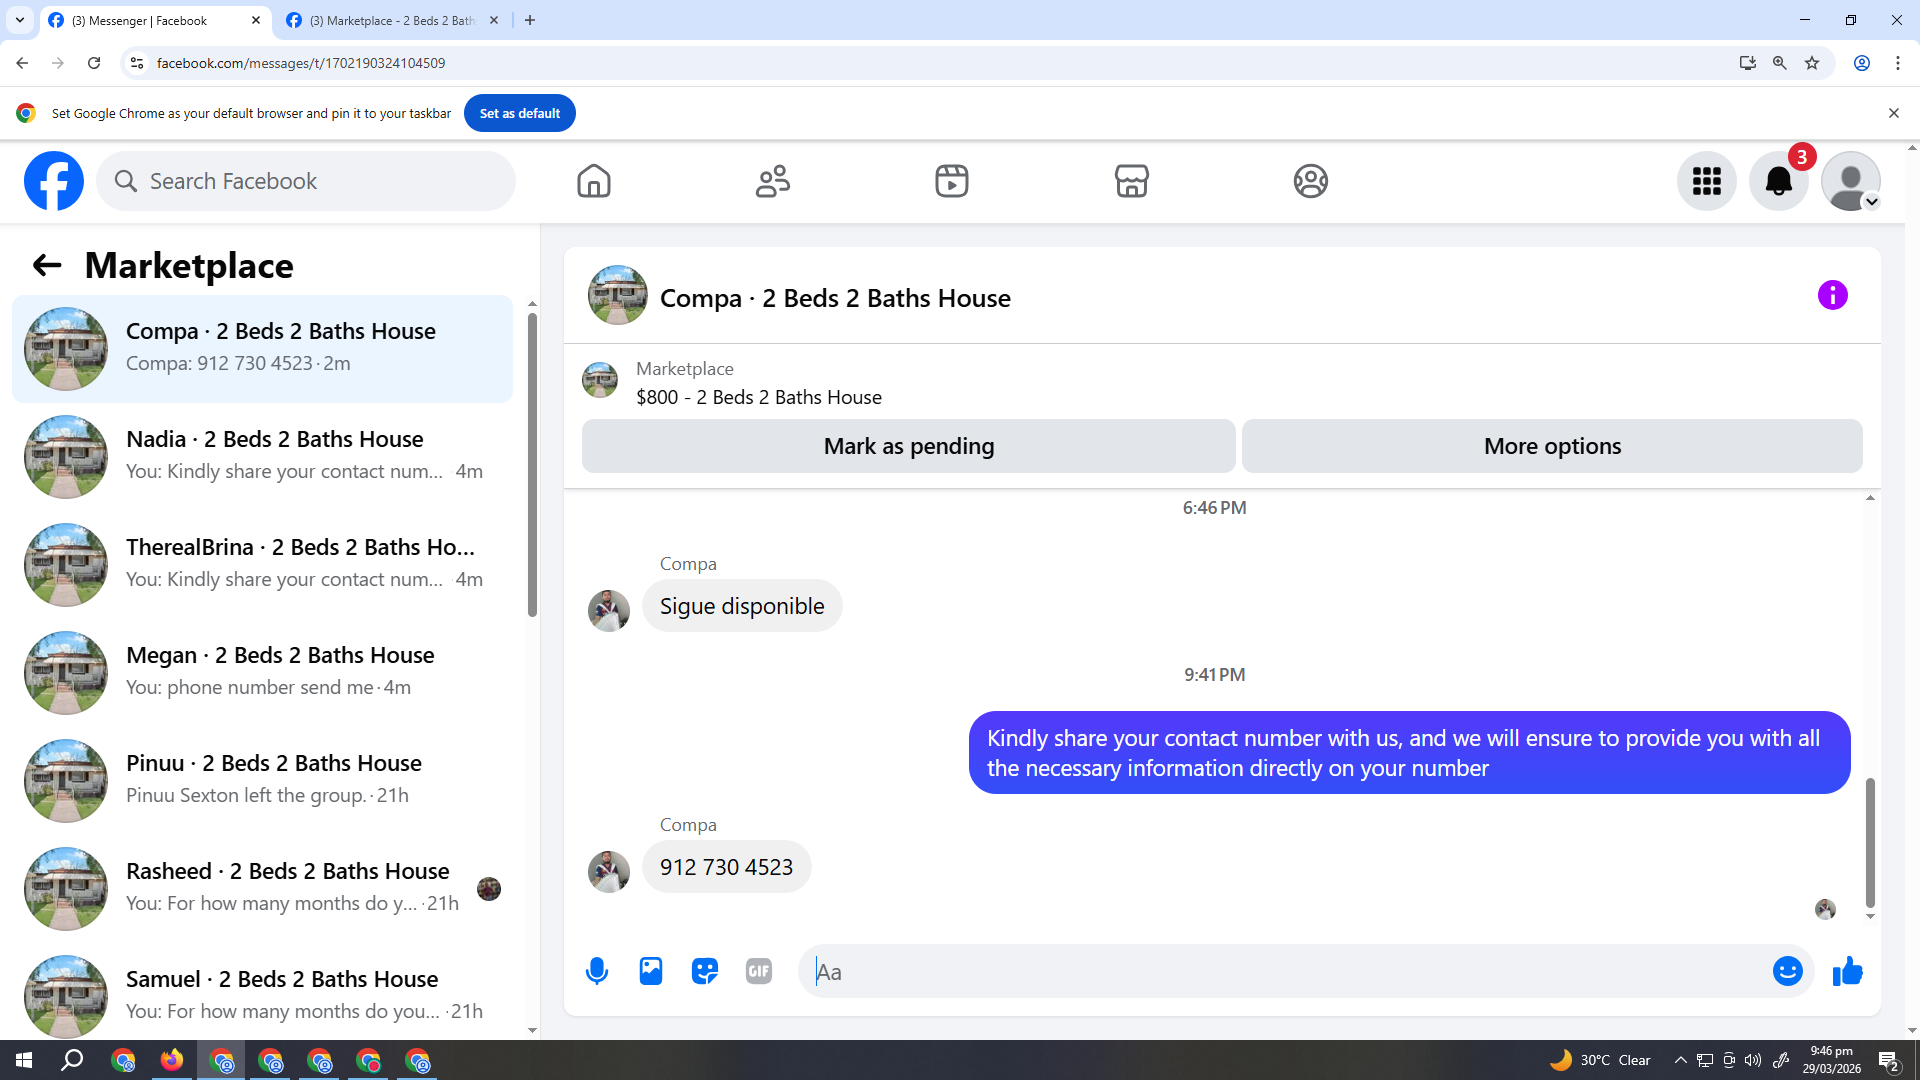Click Mark as pending button
Viewport: 1920px width, 1080px height.
coord(909,446)
